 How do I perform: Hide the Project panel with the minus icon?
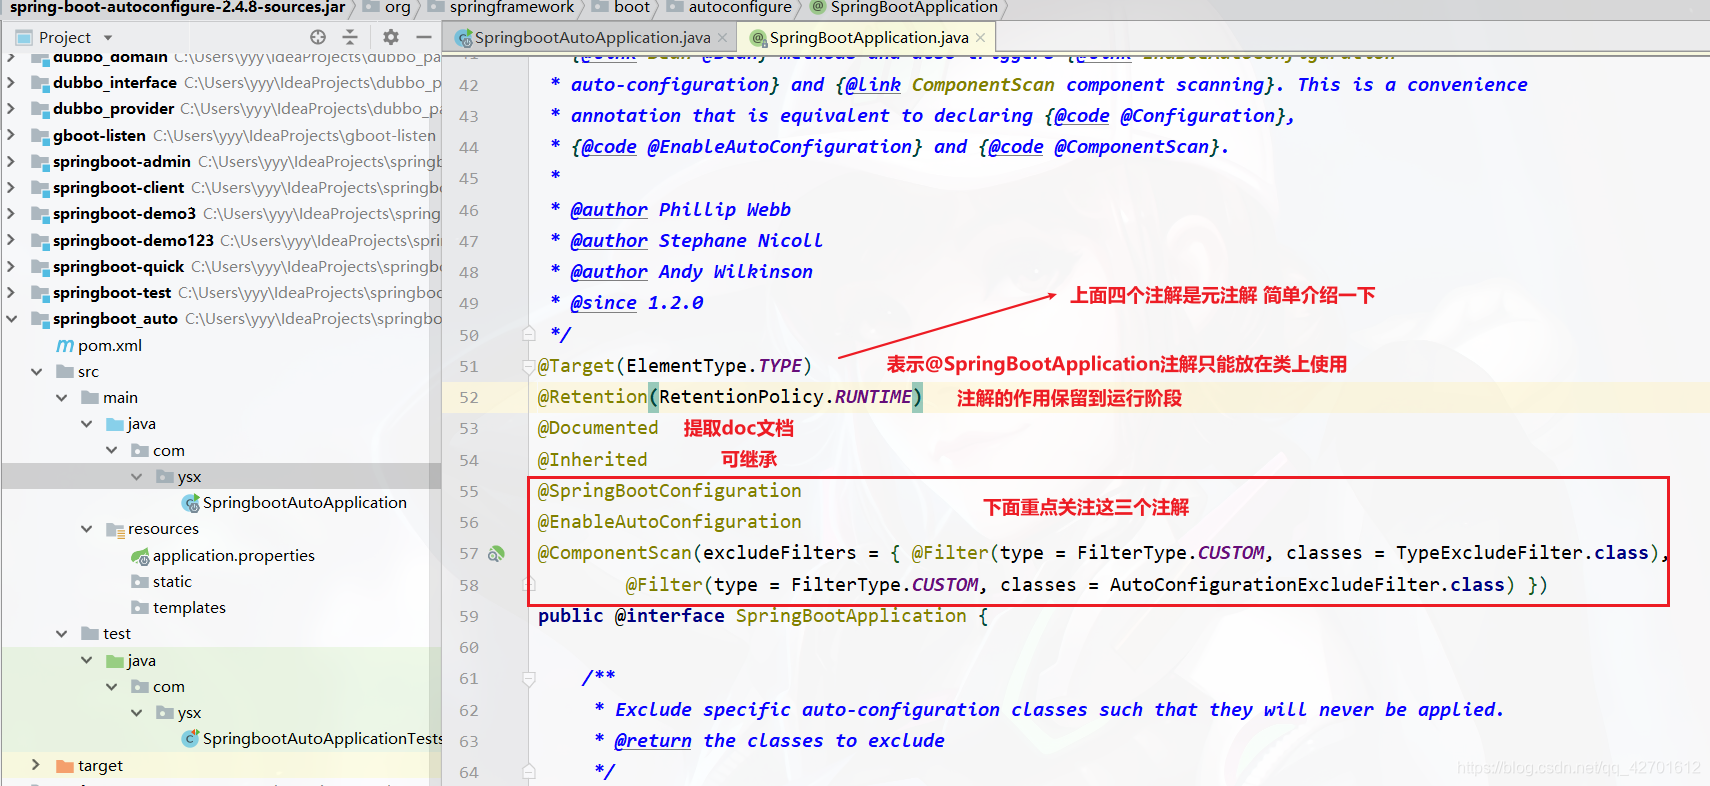point(424,37)
